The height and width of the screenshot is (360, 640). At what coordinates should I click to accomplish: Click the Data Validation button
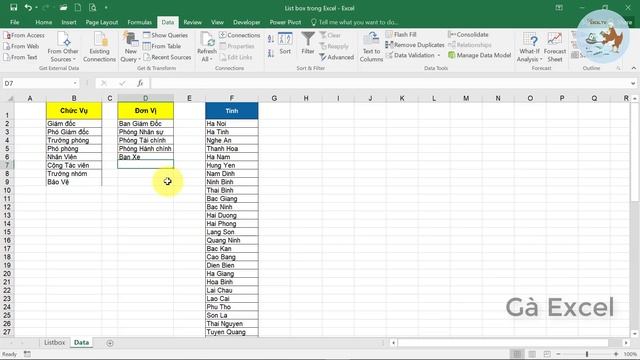click(x=411, y=55)
